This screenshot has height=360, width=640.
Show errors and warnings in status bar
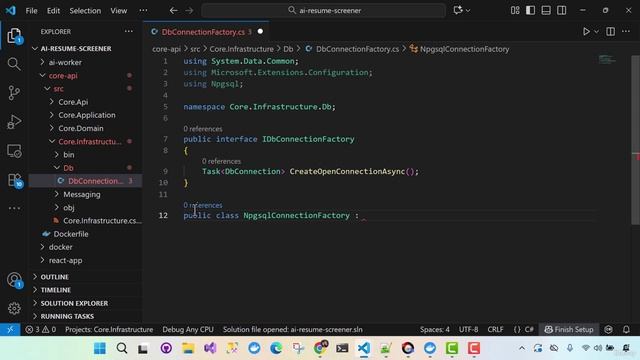tap(41, 329)
